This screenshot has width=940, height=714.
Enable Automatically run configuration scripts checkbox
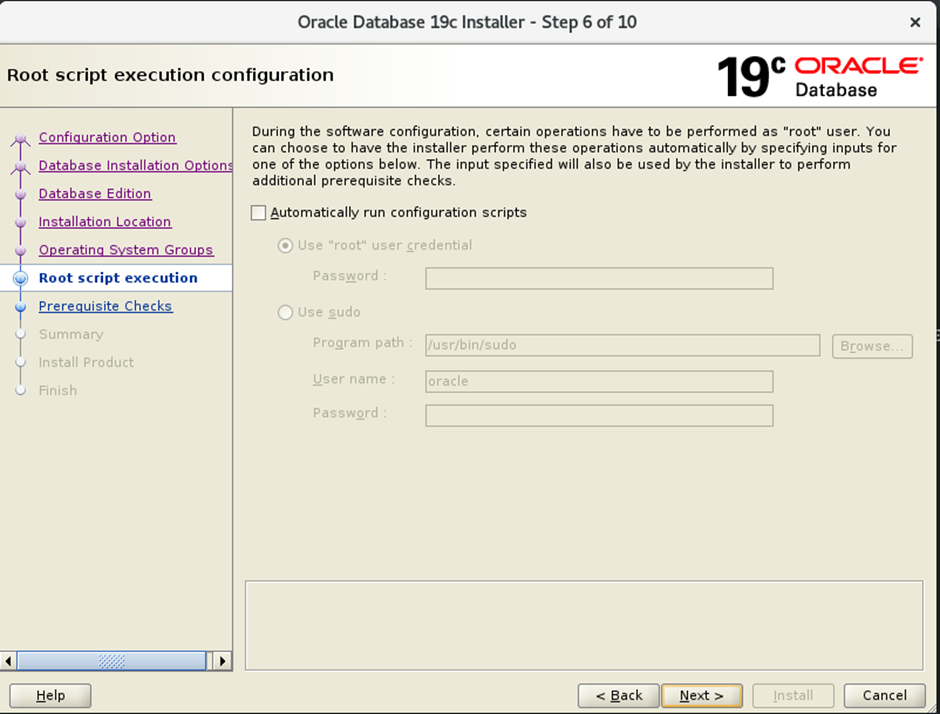258,213
